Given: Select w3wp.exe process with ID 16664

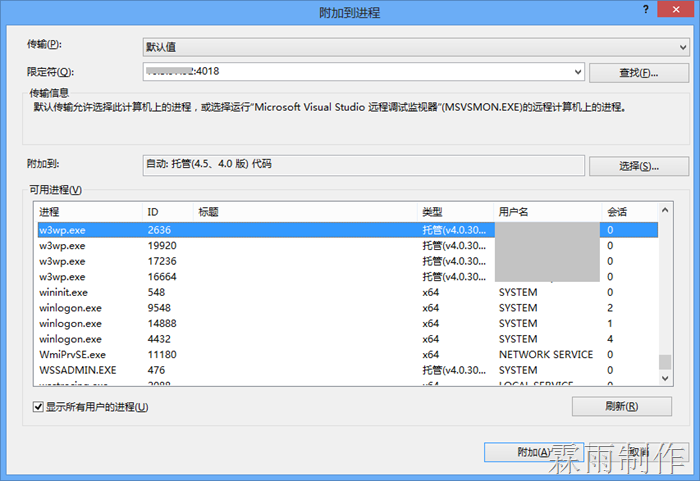Looking at the screenshot, I should [348, 277].
